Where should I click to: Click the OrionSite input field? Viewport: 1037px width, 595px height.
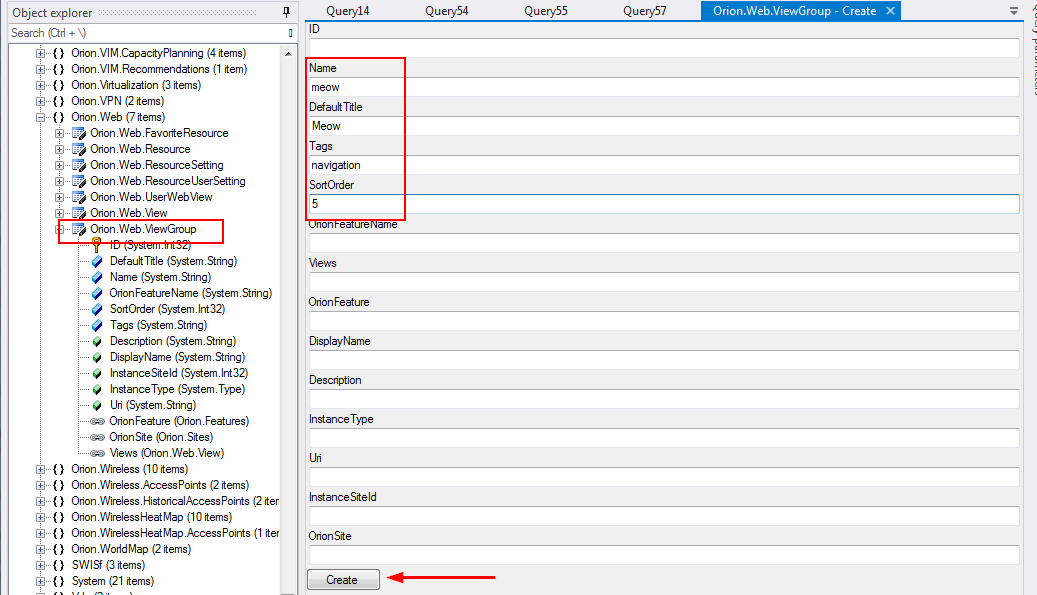click(664, 555)
